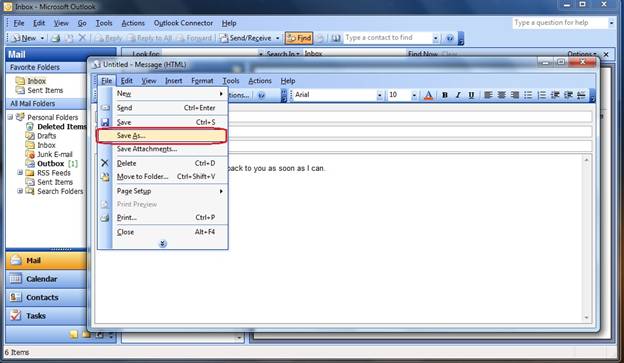The image size is (624, 363).
Task: Click the Type a contact to find field
Action: pos(388,38)
